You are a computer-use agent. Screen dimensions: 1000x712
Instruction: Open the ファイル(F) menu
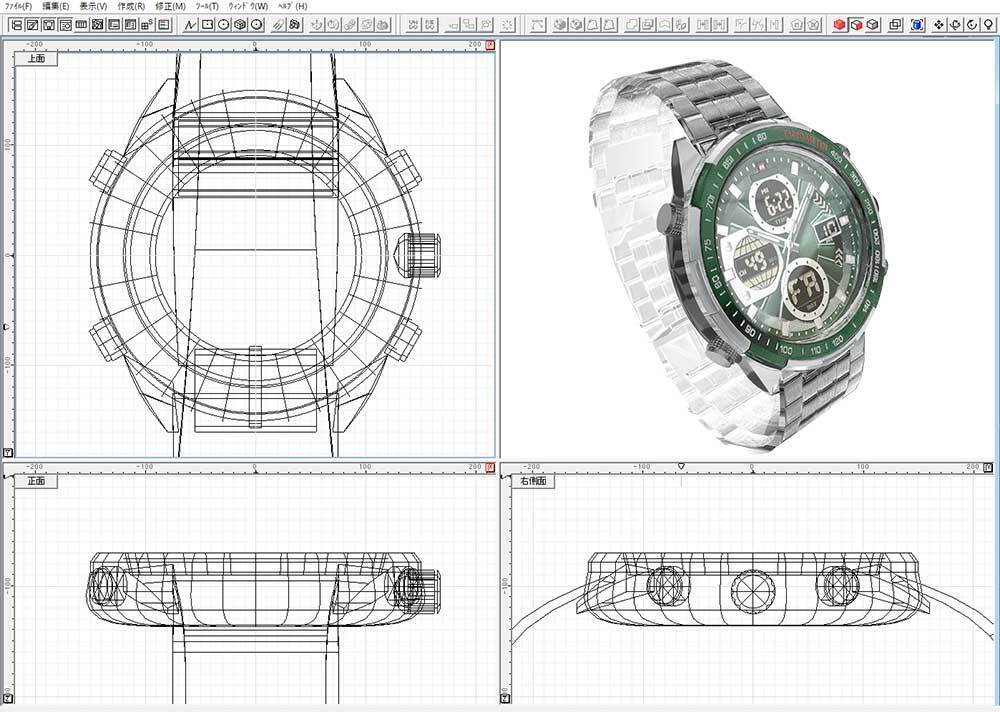18,6
